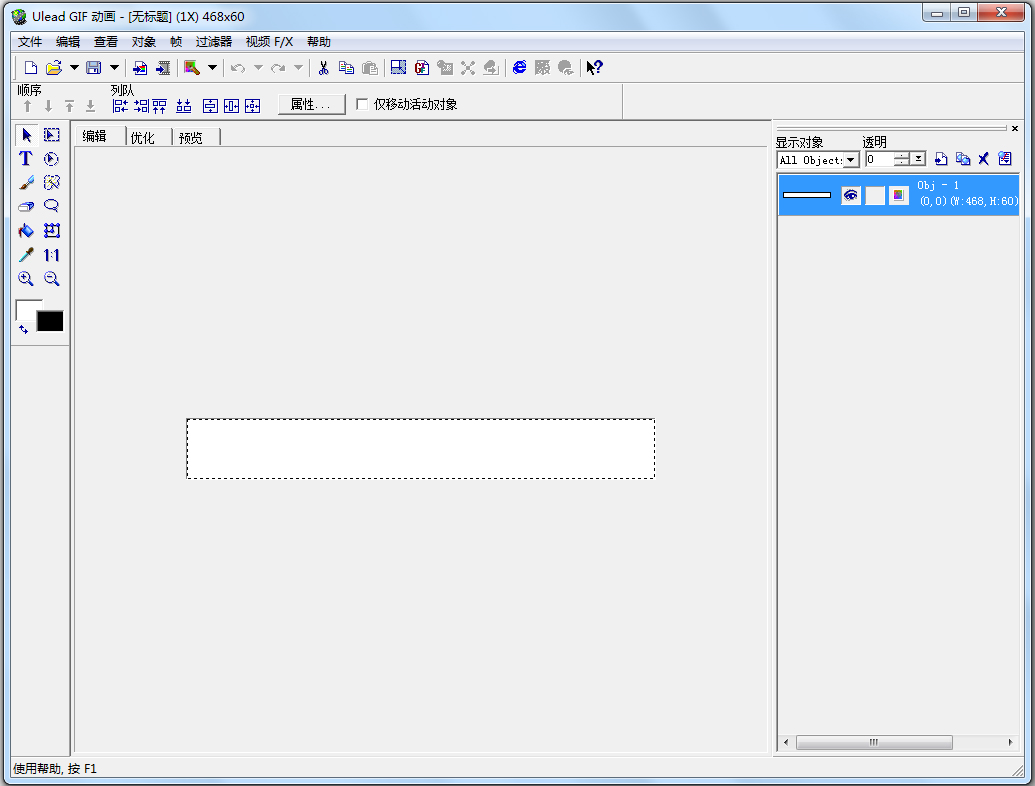
Task: Click the context help arrow-question icon
Action: (594, 67)
